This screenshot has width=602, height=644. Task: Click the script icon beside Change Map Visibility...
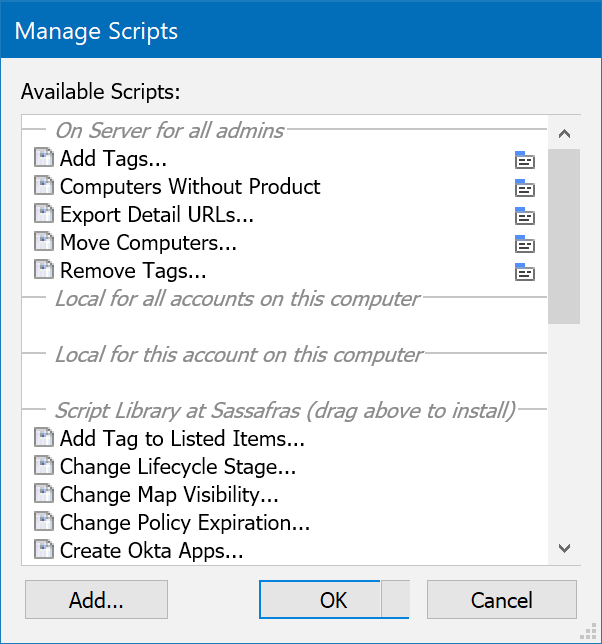pyautogui.click(x=44, y=493)
